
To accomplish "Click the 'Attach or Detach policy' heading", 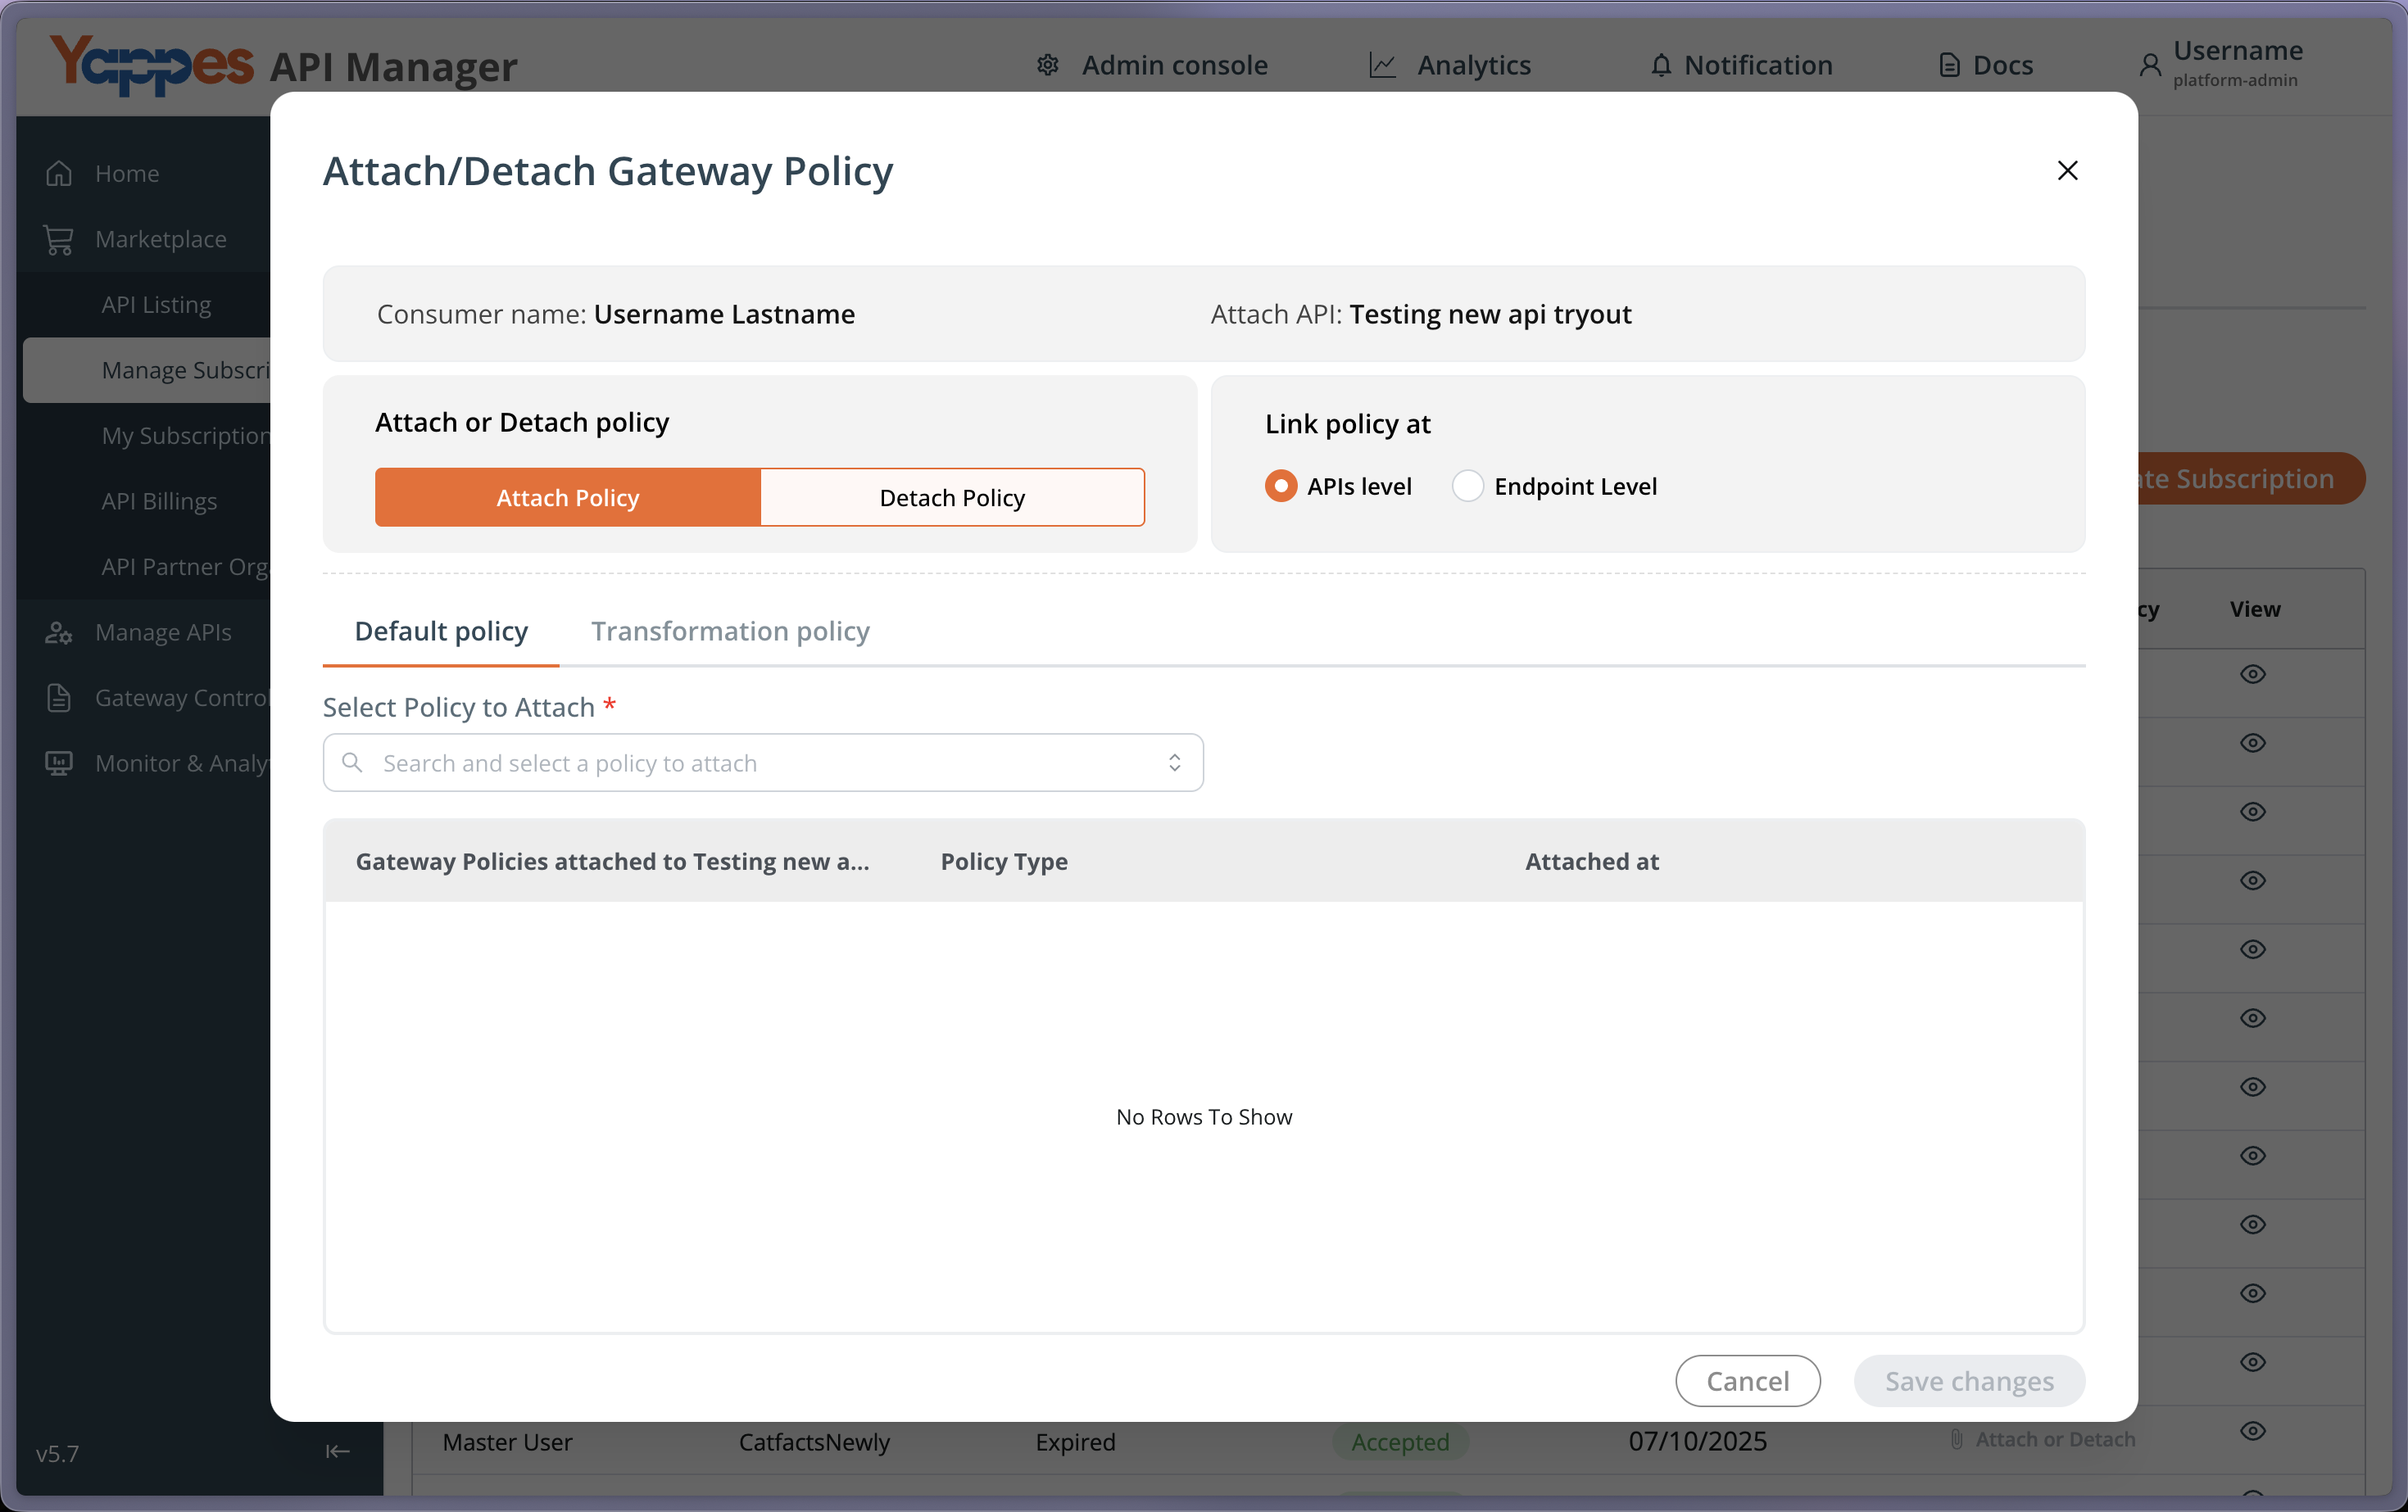I will [x=522, y=422].
